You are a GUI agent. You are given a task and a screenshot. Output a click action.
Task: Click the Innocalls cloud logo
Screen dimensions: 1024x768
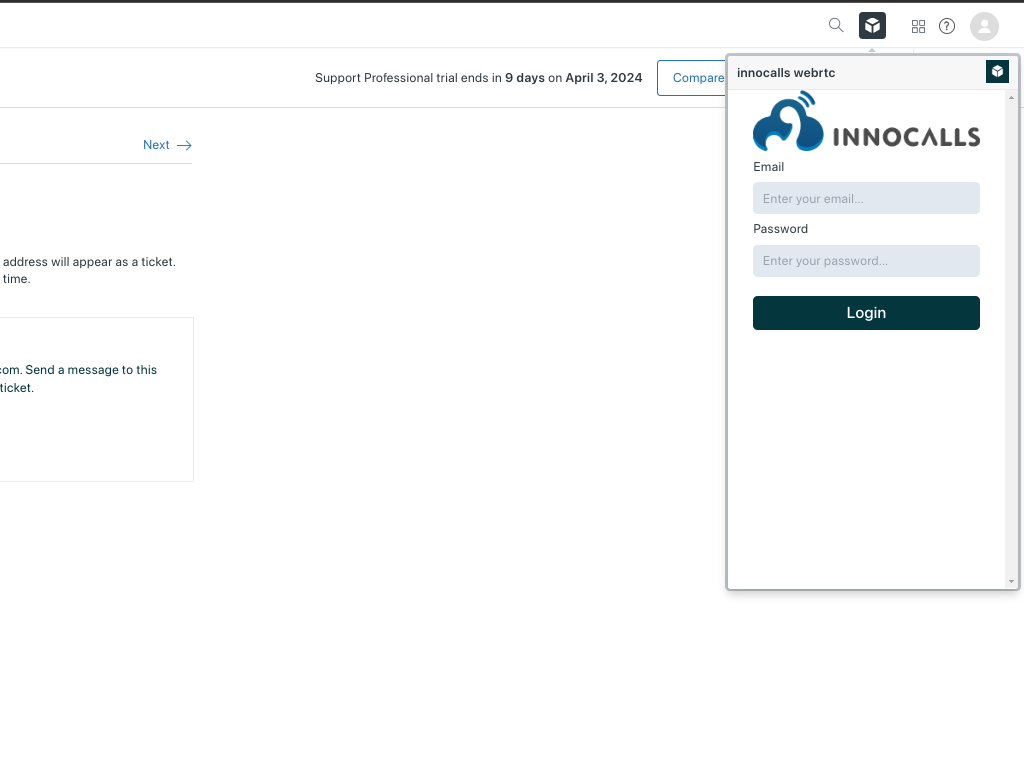[x=788, y=122]
